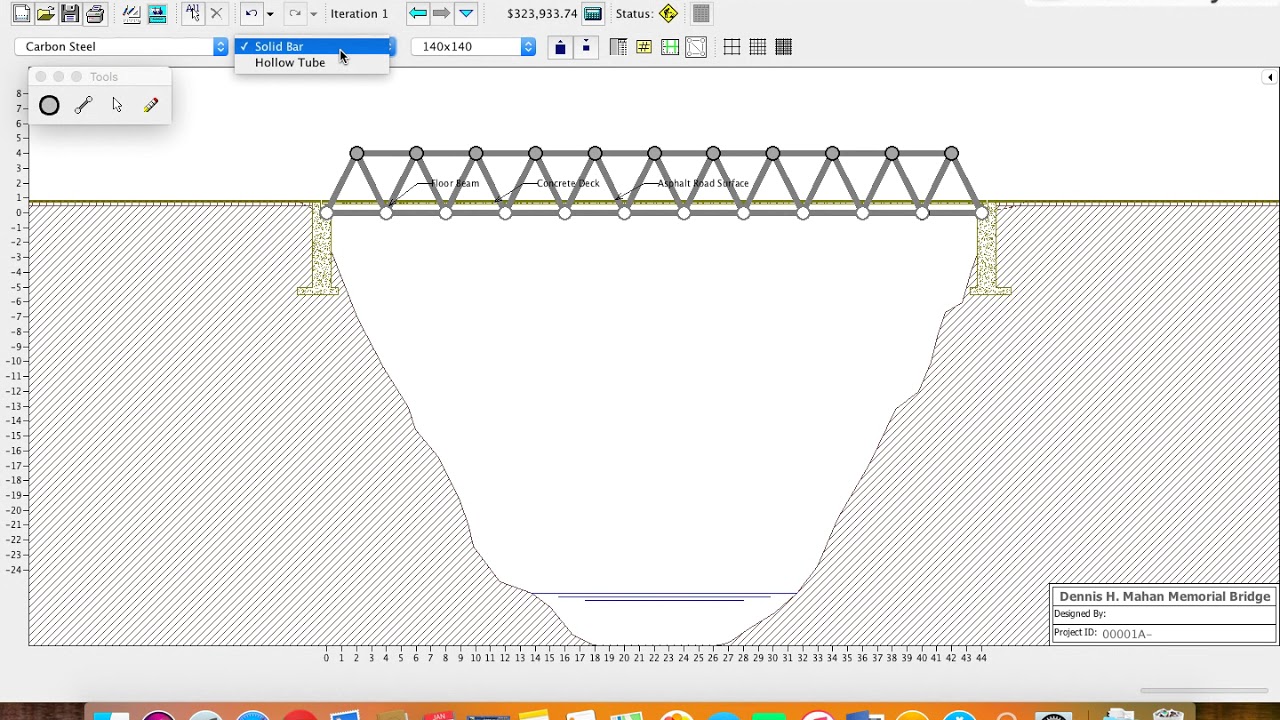Click the Floor Beam label
The width and height of the screenshot is (1280, 720).
(x=455, y=184)
